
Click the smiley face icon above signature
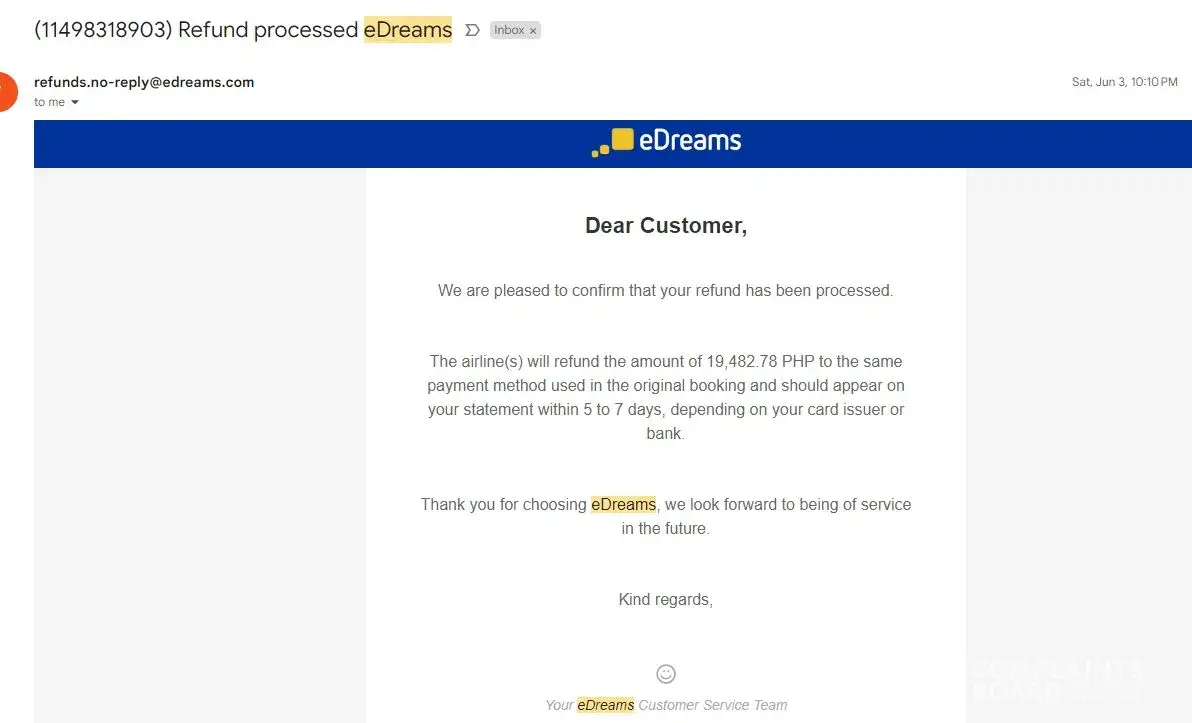[666, 674]
